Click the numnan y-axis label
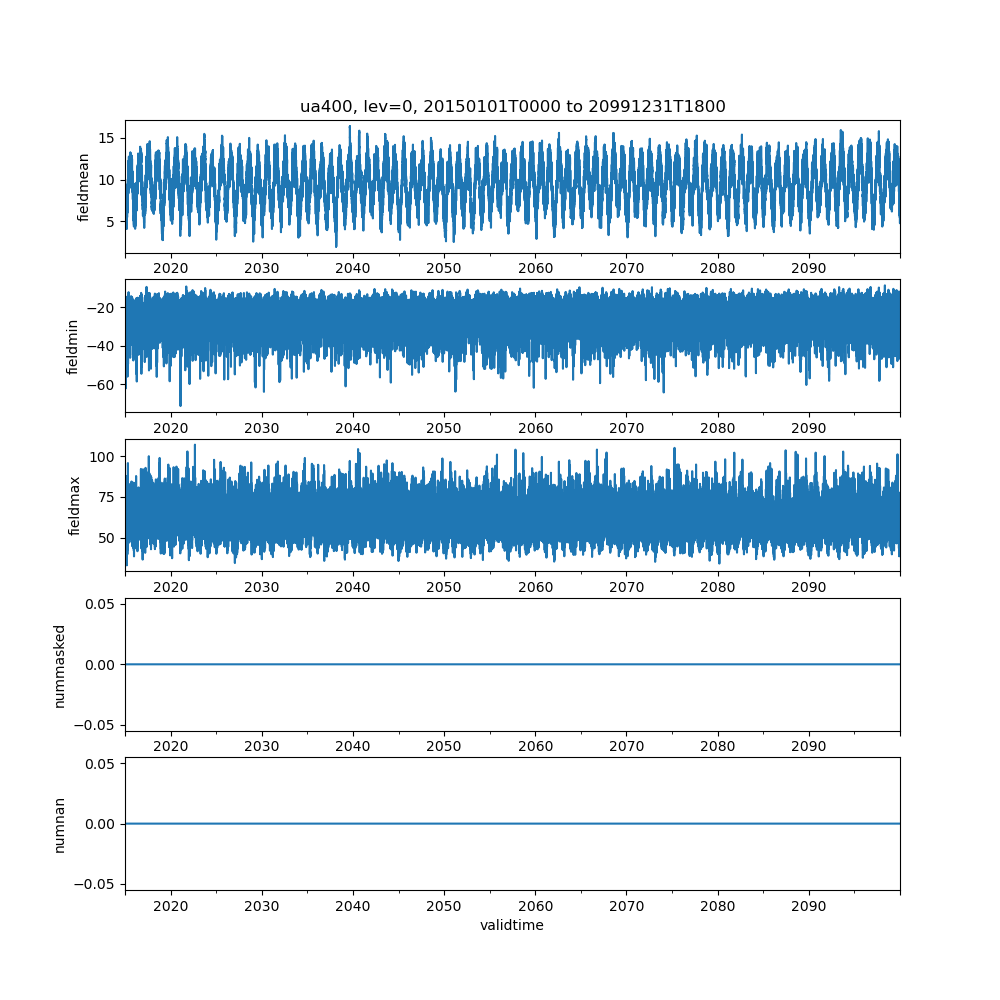The width and height of the screenshot is (1000, 1000). (60, 824)
